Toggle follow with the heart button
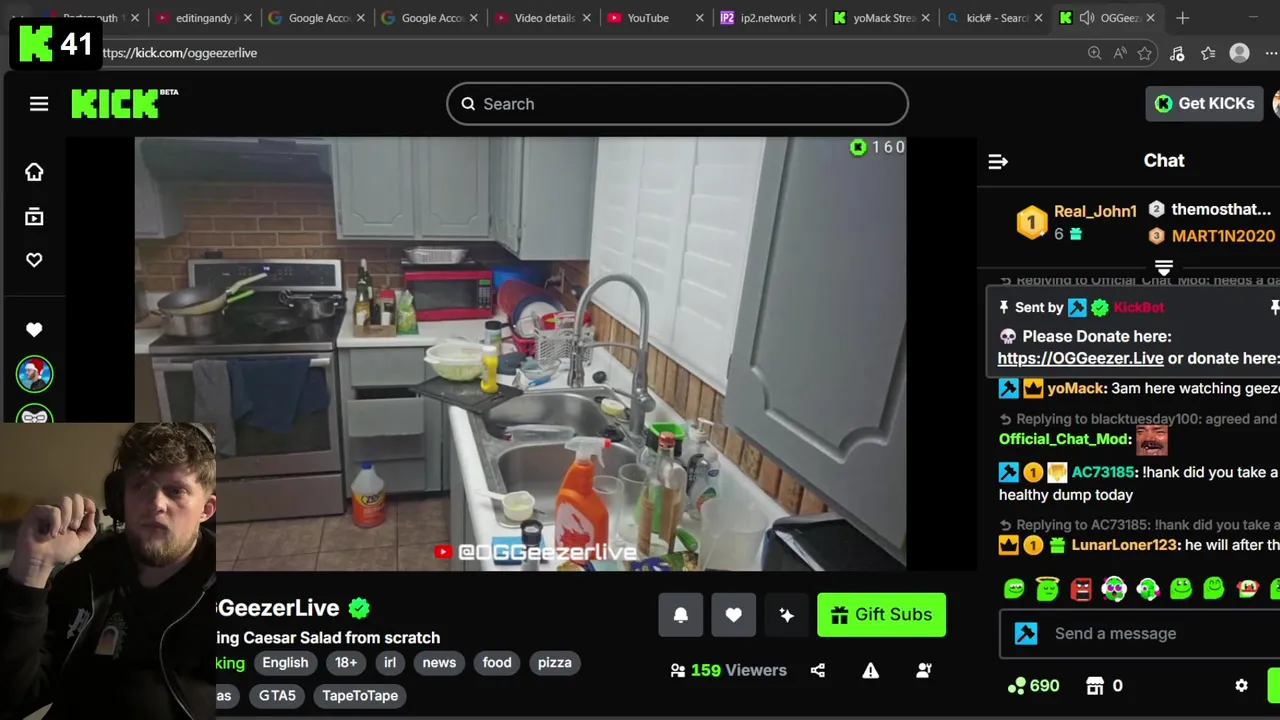Image resolution: width=1280 pixels, height=720 pixels. tap(733, 615)
